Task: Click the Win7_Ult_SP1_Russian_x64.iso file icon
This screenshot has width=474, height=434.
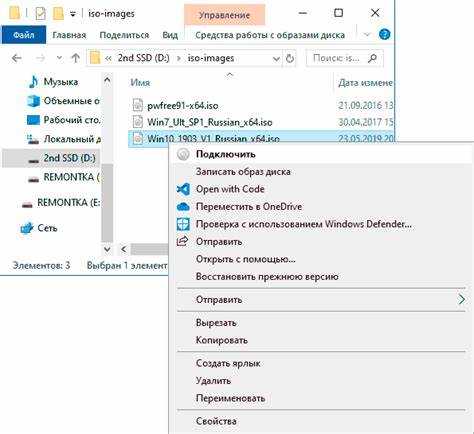Action: pyautogui.click(x=137, y=122)
